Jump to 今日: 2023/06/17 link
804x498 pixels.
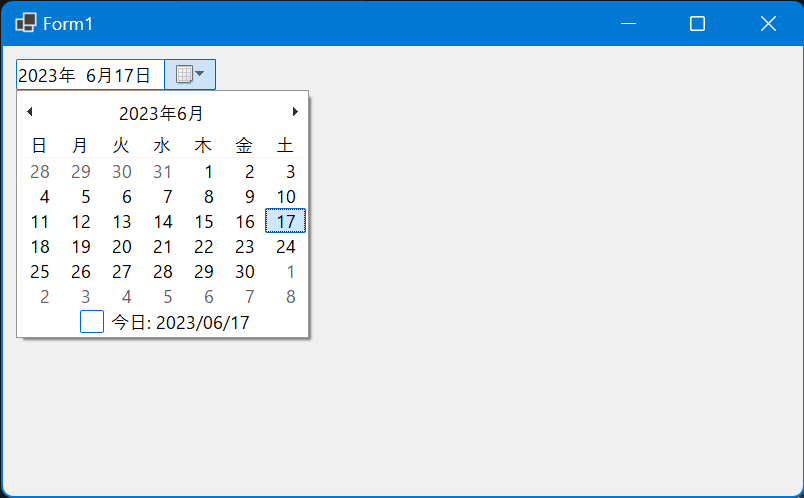point(180,322)
